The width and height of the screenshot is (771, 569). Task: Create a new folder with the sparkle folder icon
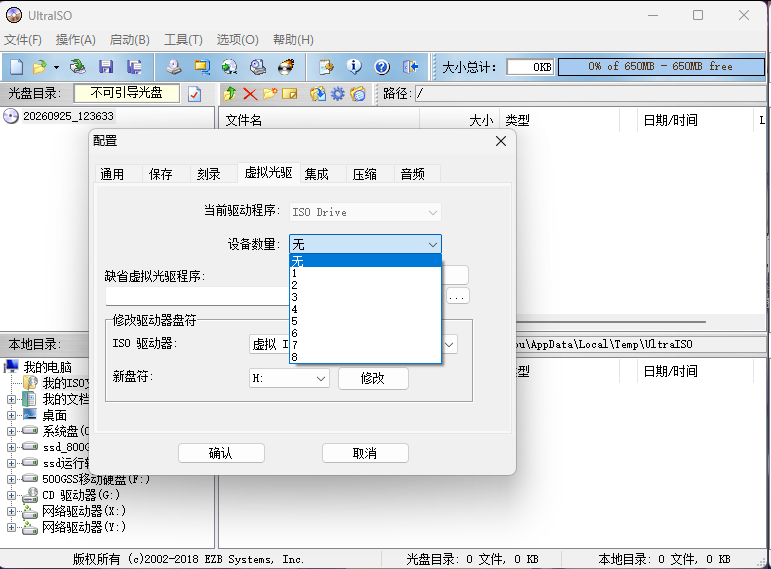[270, 93]
